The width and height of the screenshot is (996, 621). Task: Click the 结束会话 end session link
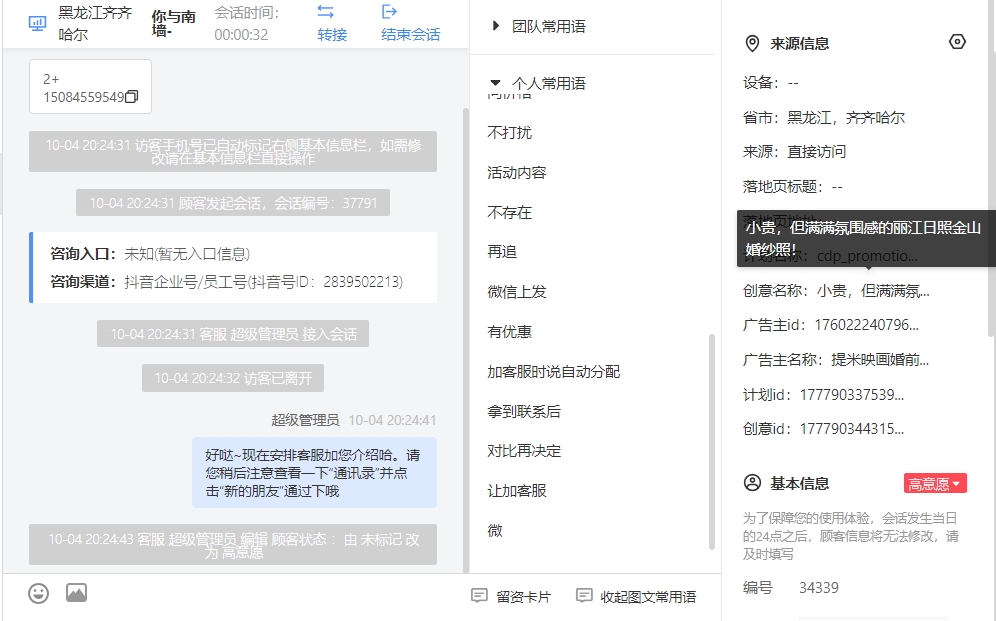pos(410,34)
